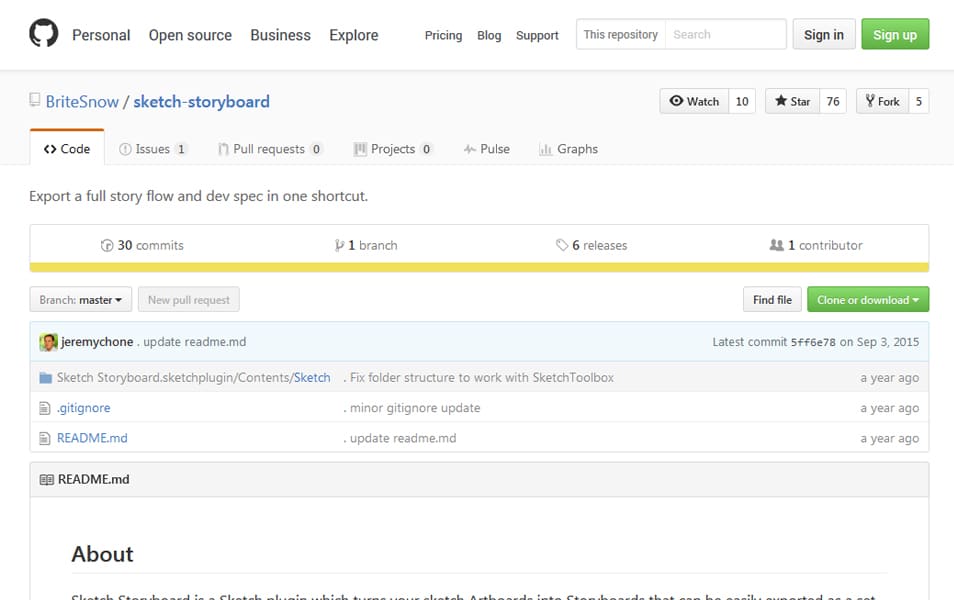Open the Branch: master dropdown
Image resolution: width=954 pixels, height=600 pixels.
tap(80, 300)
